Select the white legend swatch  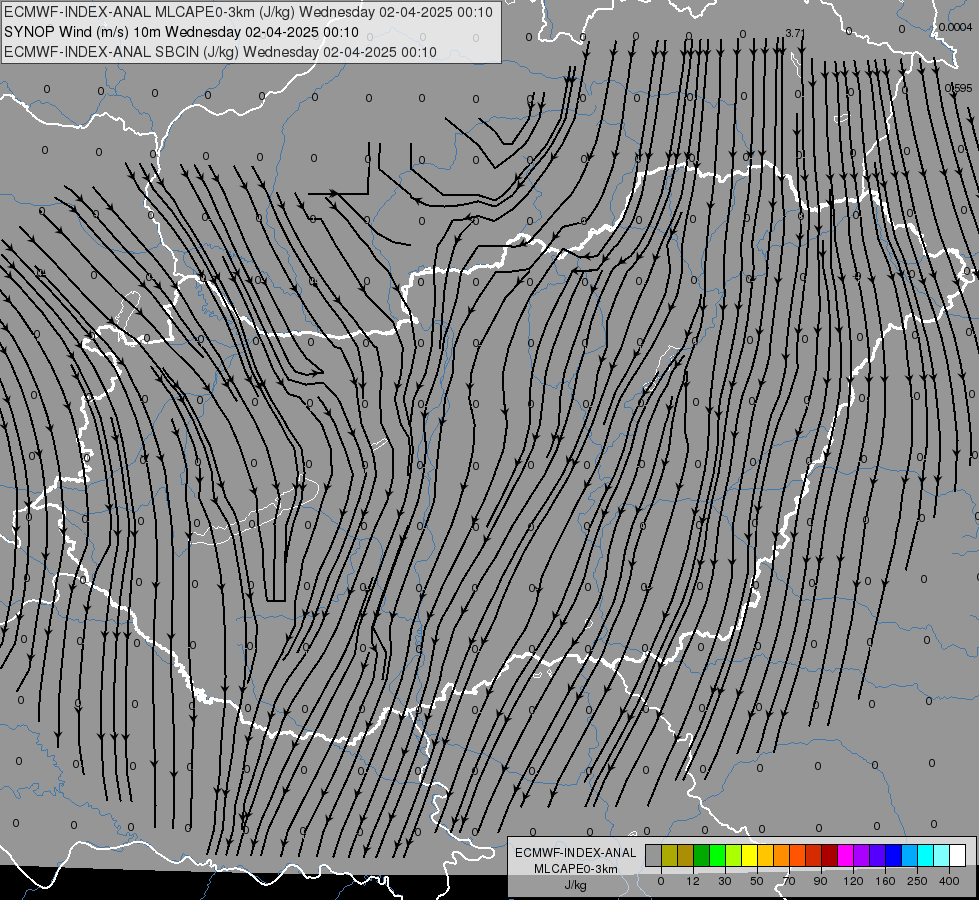pyautogui.click(x=958, y=855)
